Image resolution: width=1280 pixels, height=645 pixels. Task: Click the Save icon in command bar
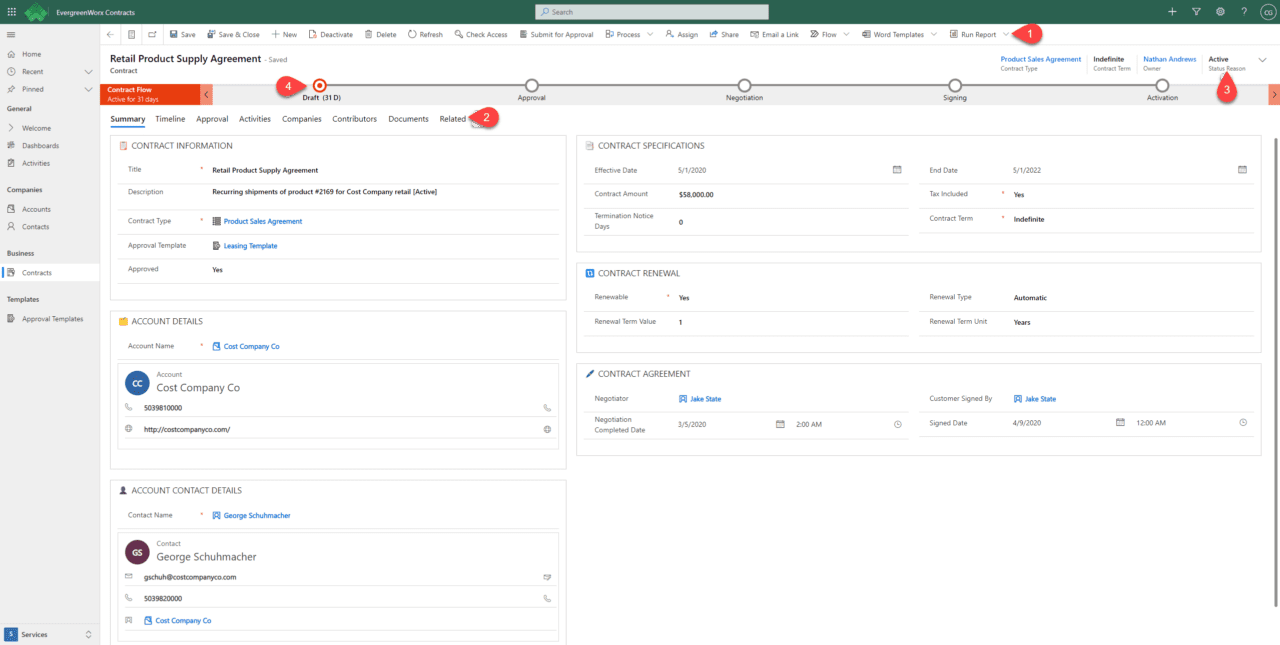pyautogui.click(x=174, y=34)
